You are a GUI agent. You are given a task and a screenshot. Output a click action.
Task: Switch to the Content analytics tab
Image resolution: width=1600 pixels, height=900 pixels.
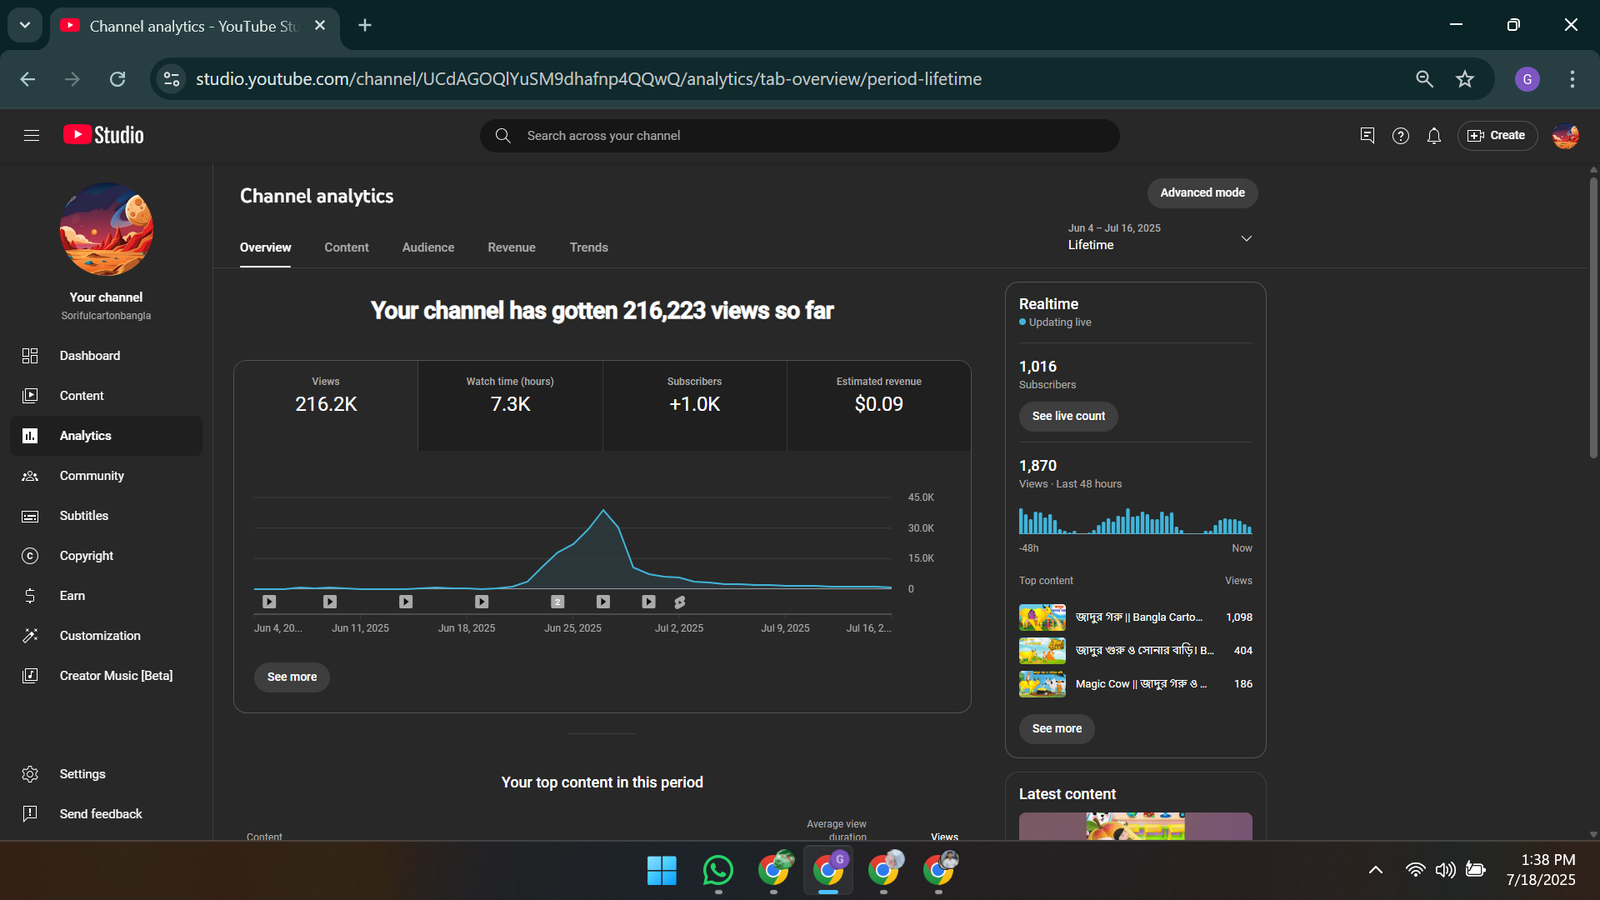point(346,247)
